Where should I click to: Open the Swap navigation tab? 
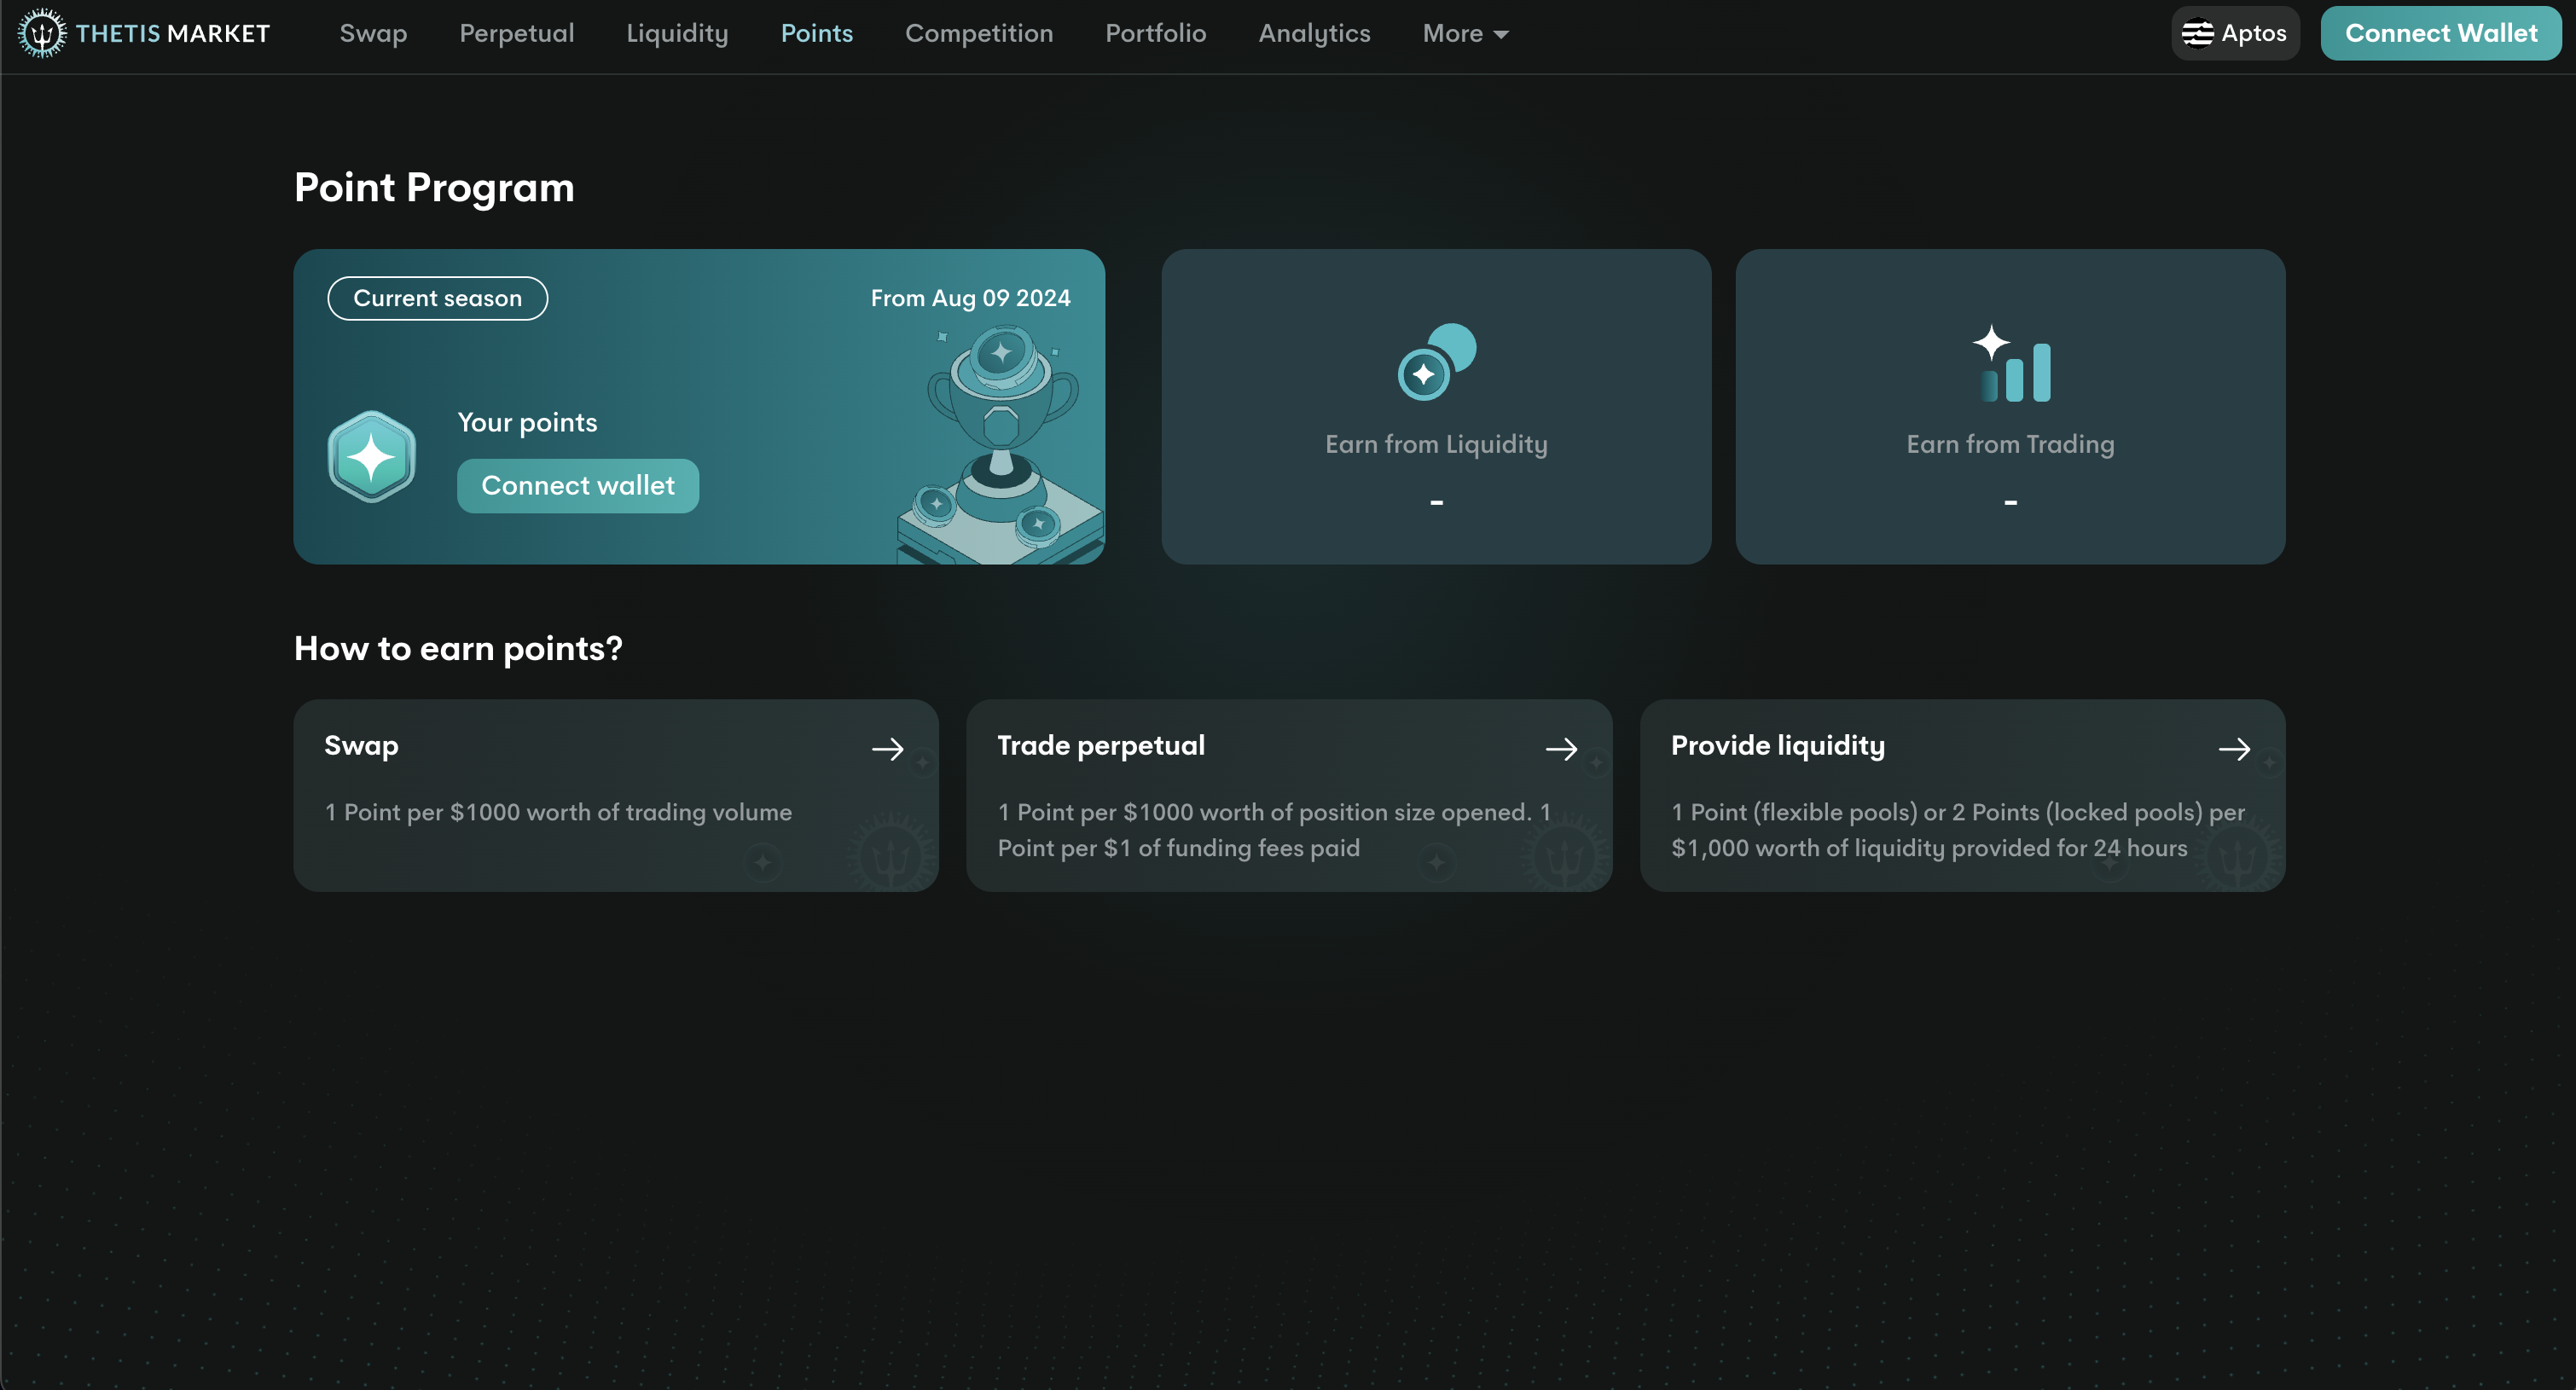pos(373,34)
